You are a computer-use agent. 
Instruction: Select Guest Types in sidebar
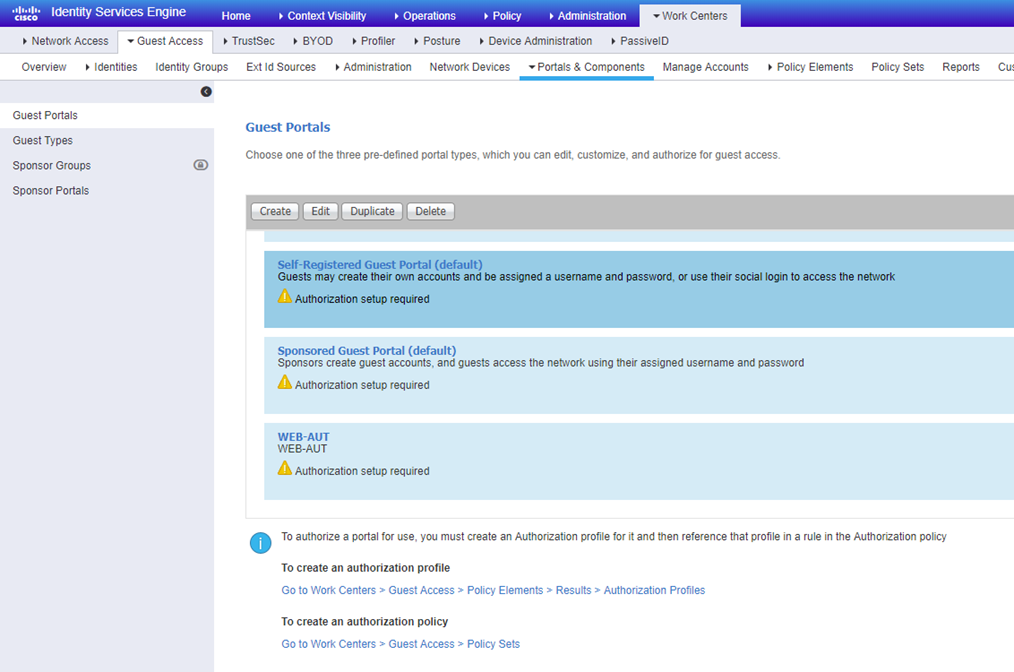click(107, 140)
